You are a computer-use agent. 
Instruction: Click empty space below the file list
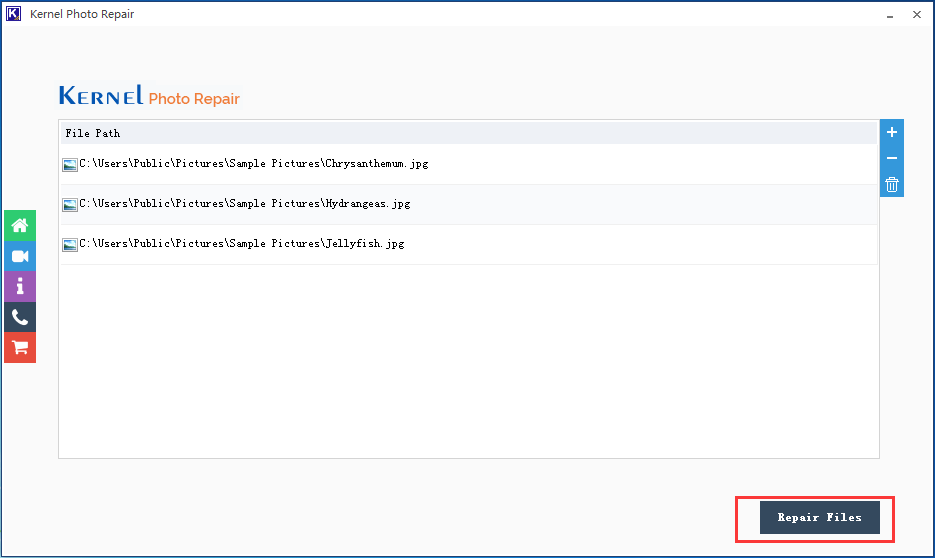coord(468,360)
